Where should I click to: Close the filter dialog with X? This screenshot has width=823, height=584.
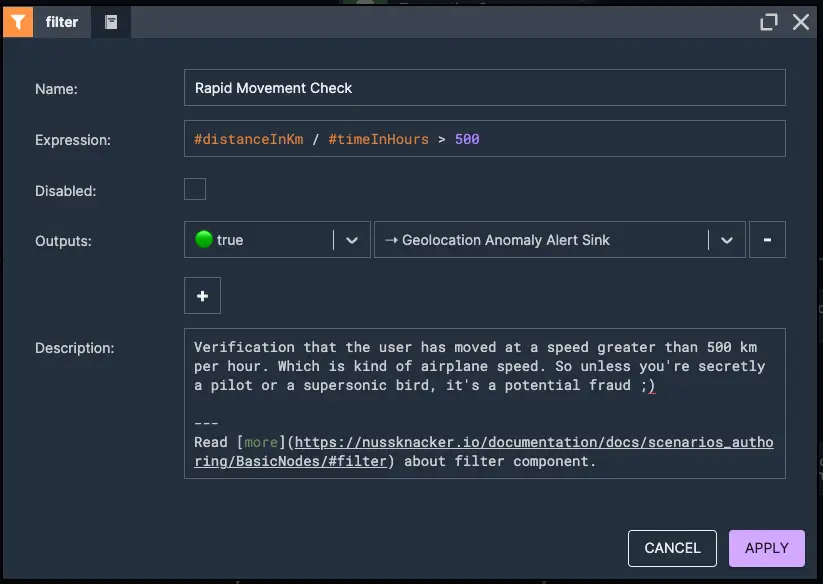801,22
